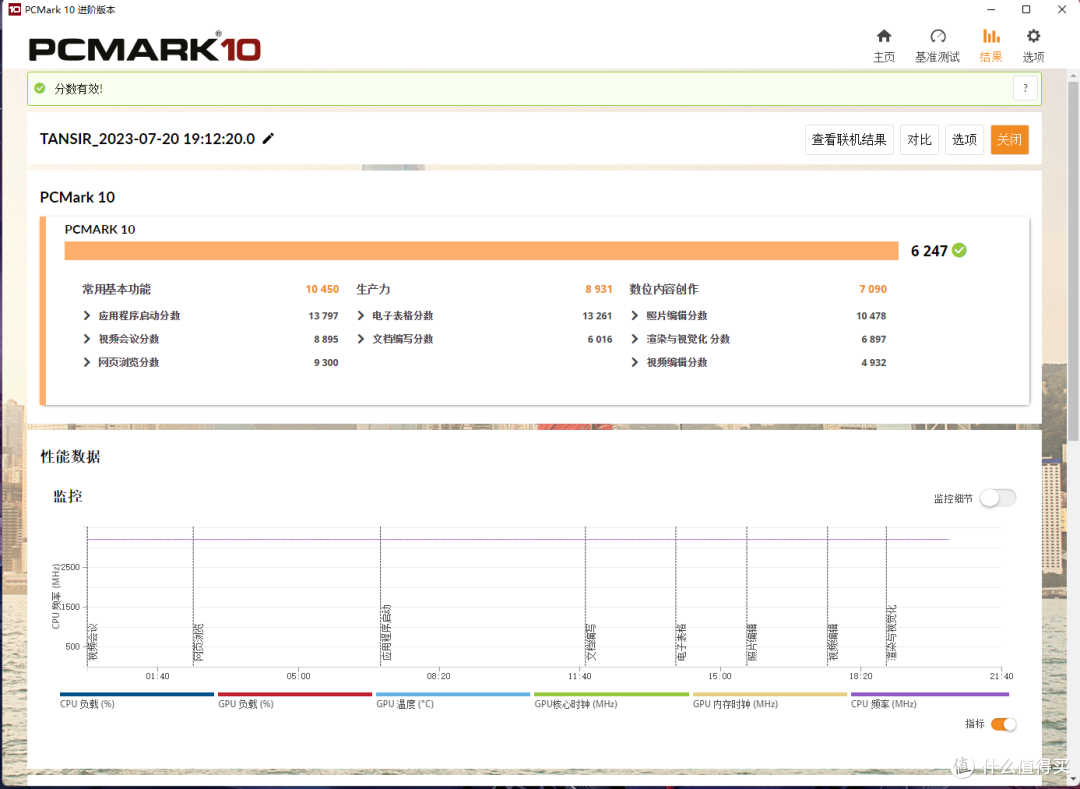The height and width of the screenshot is (789, 1080).
Task: Open the settings gear icon top right
Action: [x=1032, y=34]
